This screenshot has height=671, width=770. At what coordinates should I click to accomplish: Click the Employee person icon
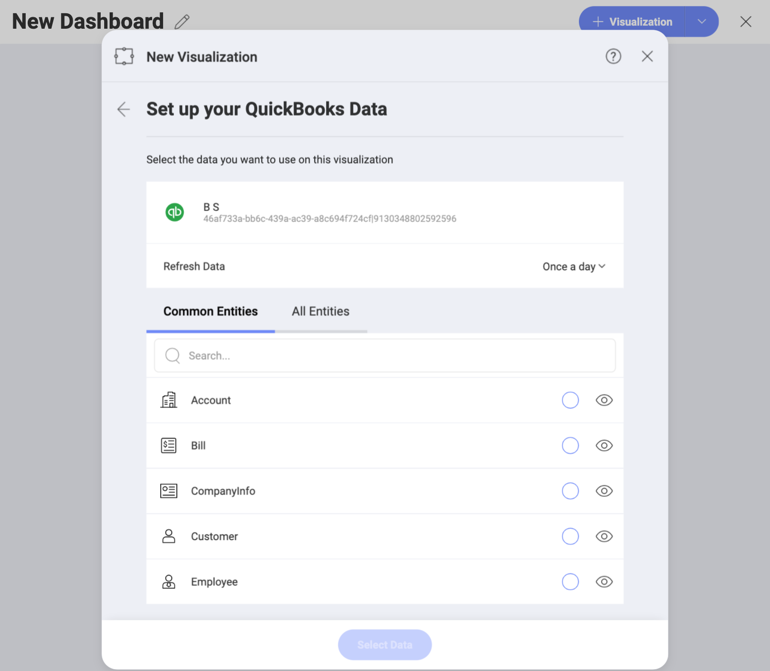[169, 582]
